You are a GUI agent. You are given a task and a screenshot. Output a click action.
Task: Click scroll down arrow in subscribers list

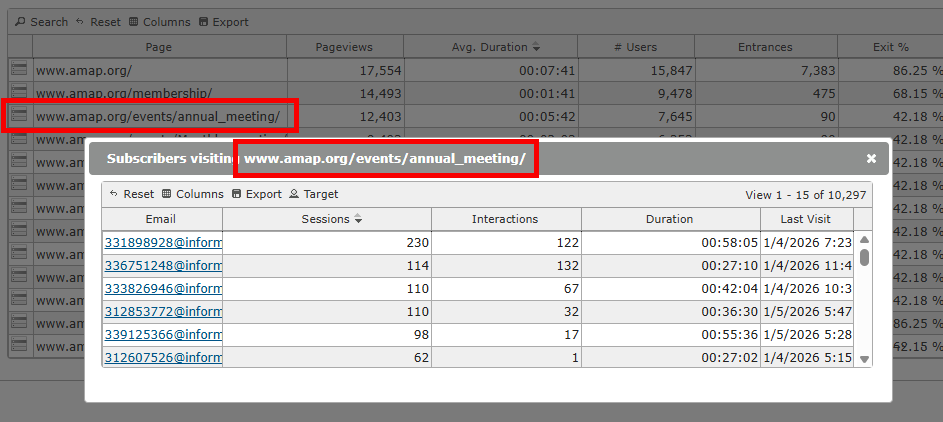pos(864,359)
